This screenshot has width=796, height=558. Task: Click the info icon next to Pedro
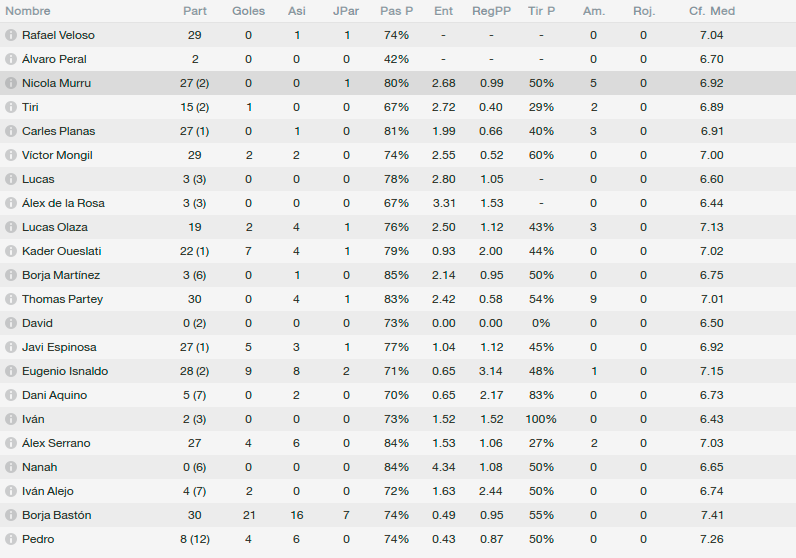(x=11, y=539)
